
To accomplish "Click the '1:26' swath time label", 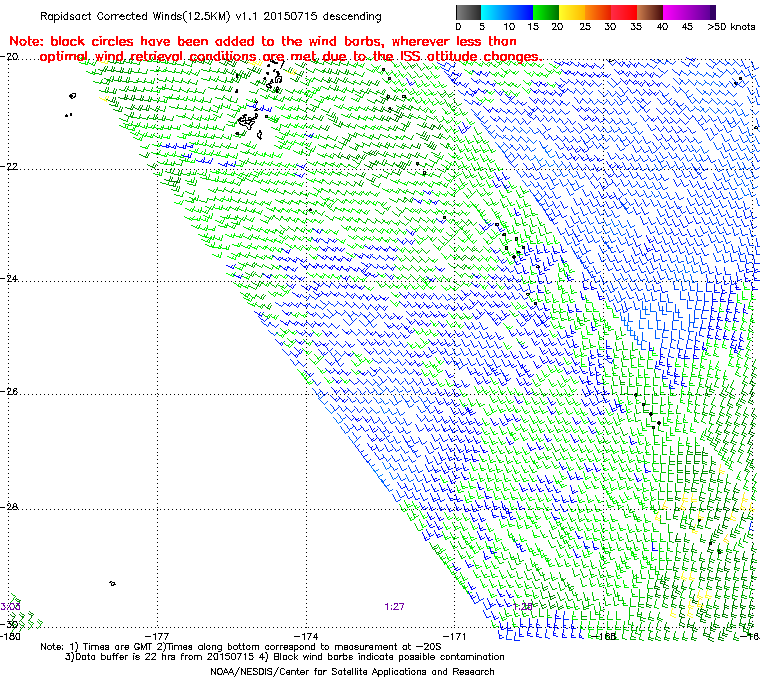I will point(522,607).
